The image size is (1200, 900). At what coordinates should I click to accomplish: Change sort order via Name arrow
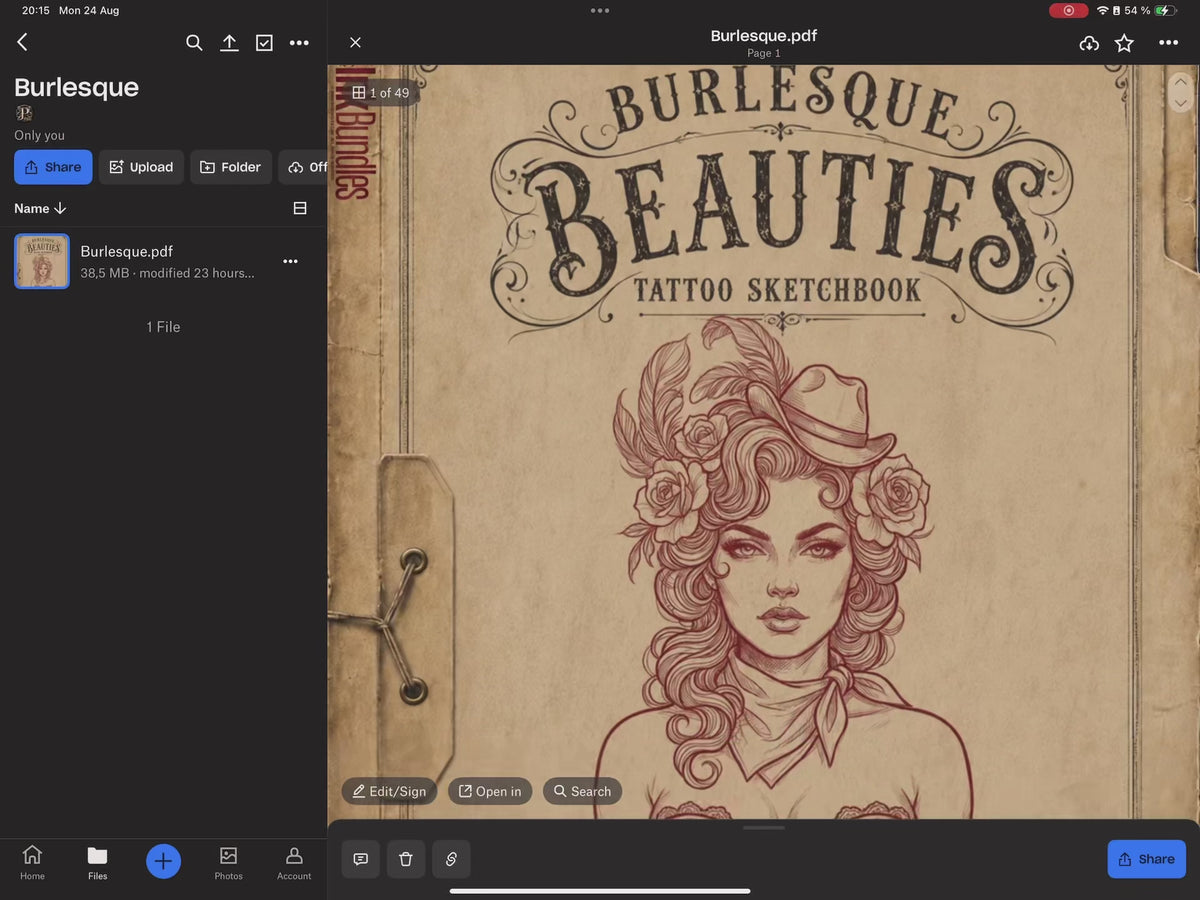click(40, 208)
